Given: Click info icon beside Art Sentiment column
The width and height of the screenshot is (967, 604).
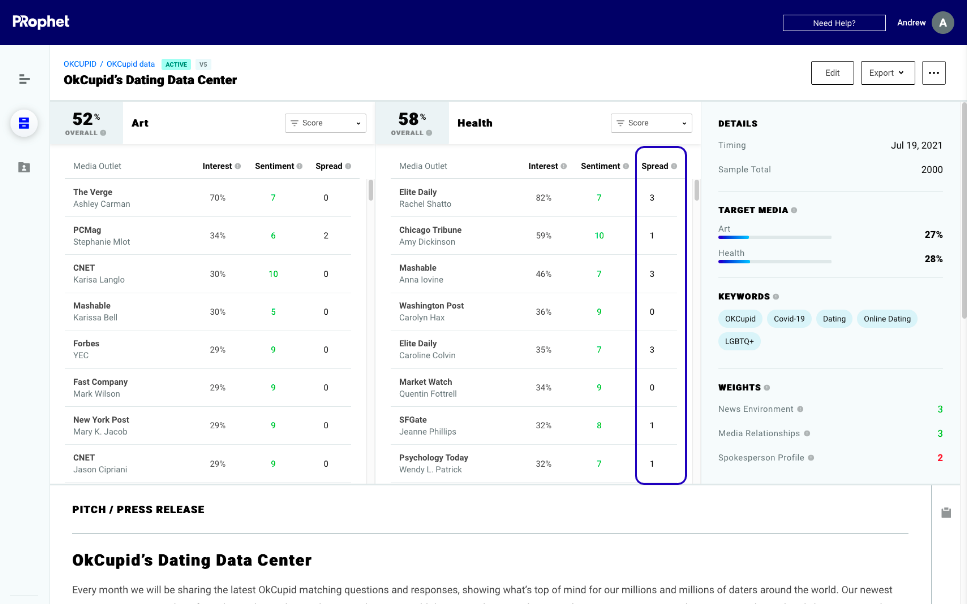Looking at the screenshot, I should [300, 166].
